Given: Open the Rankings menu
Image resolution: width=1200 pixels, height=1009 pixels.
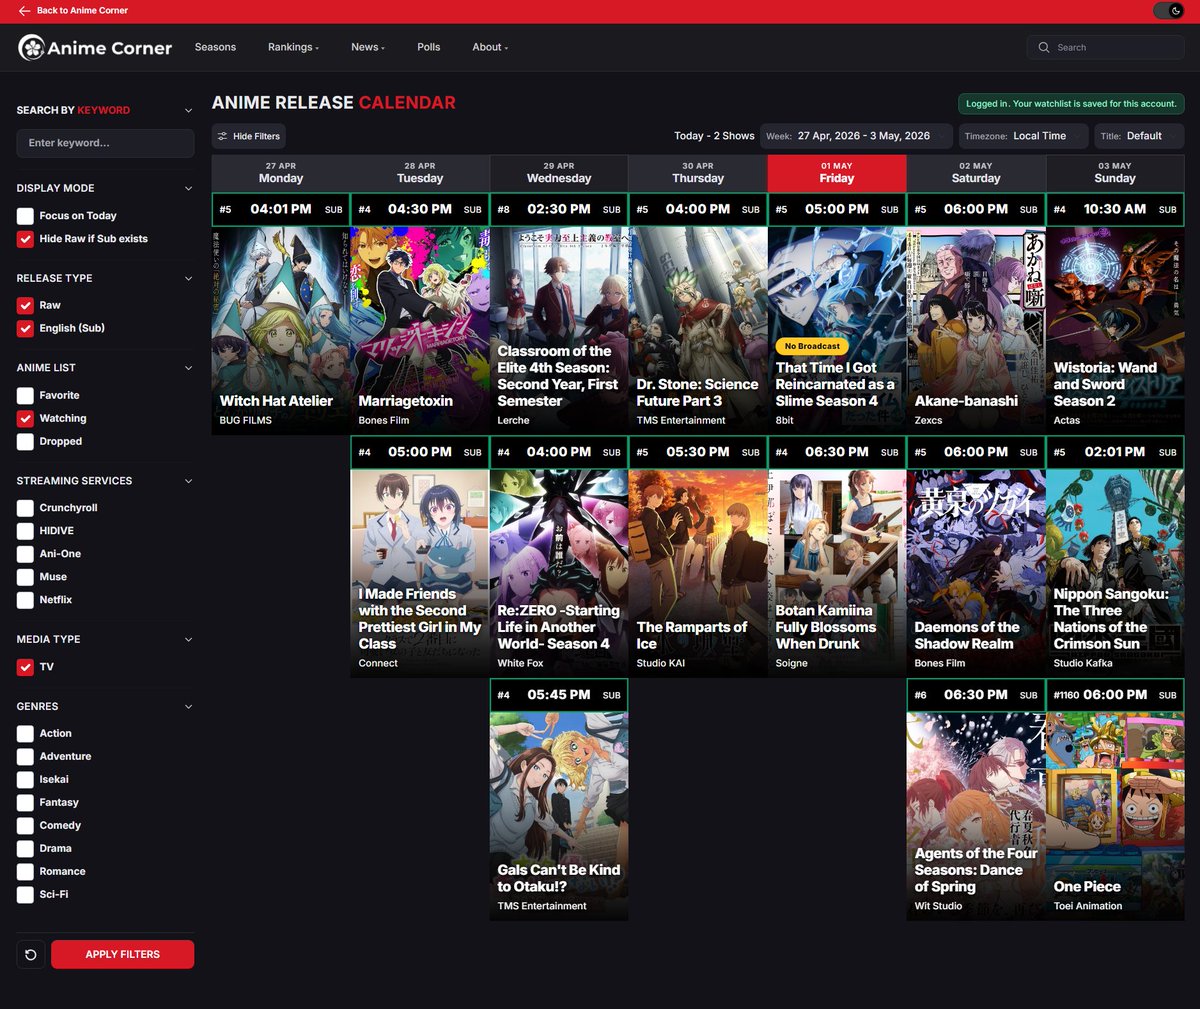Looking at the screenshot, I should (293, 47).
